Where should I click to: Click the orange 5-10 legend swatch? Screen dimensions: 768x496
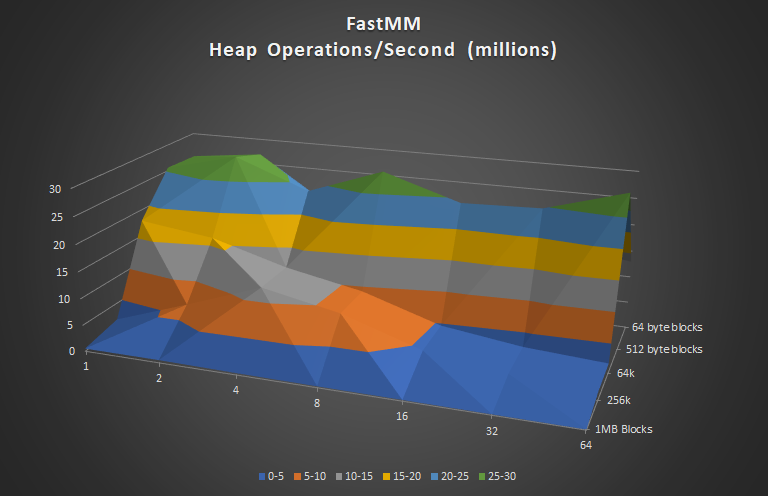click(297, 476)
